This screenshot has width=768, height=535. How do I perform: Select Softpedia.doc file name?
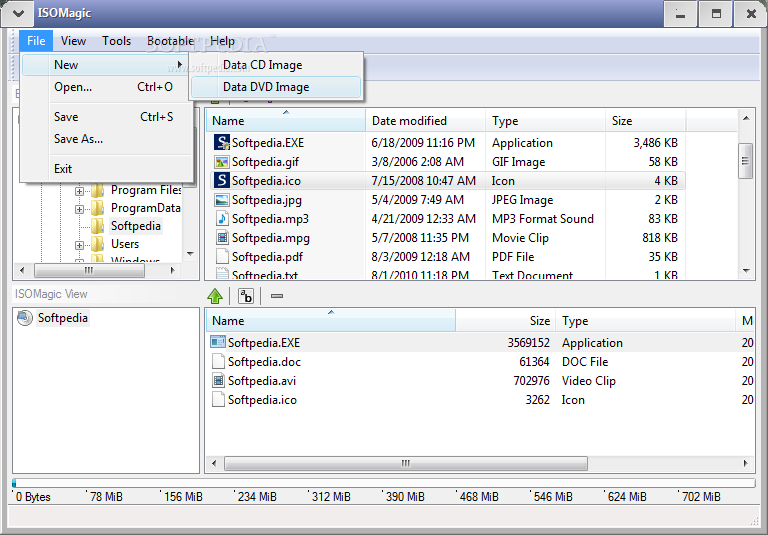pyautogui.click(x=264, y=362)
